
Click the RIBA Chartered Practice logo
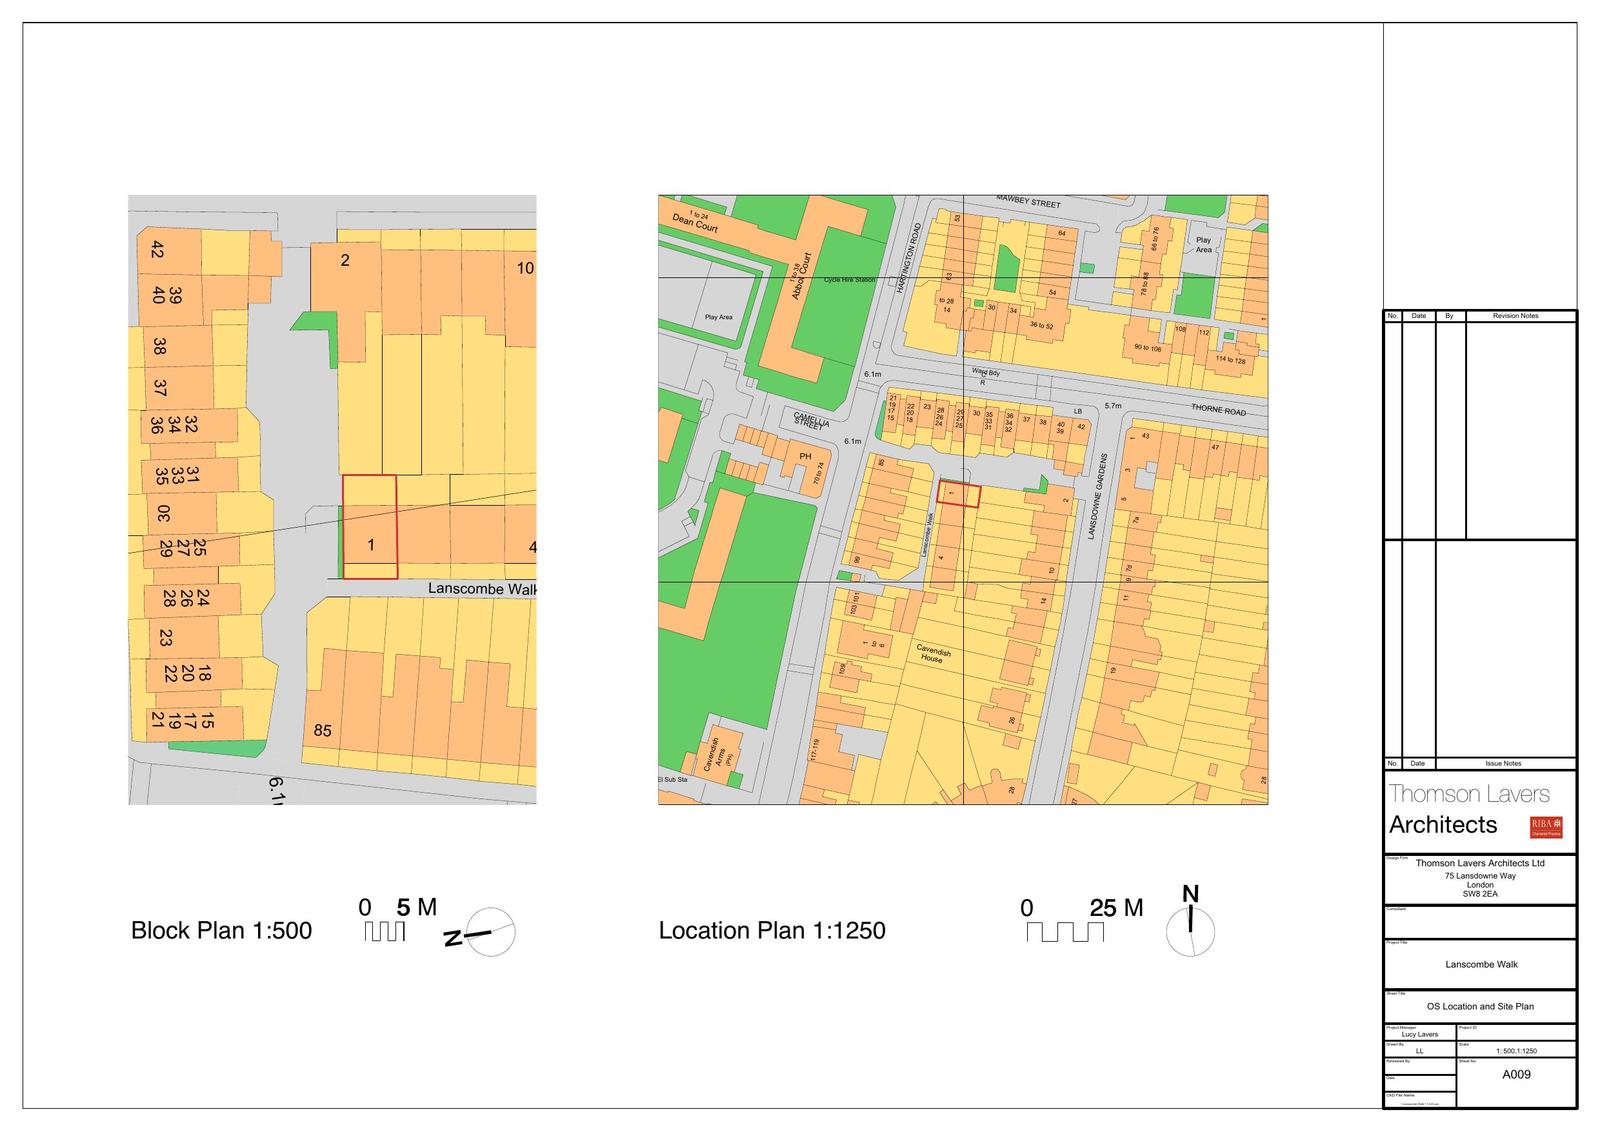[x=1545, y=827]
